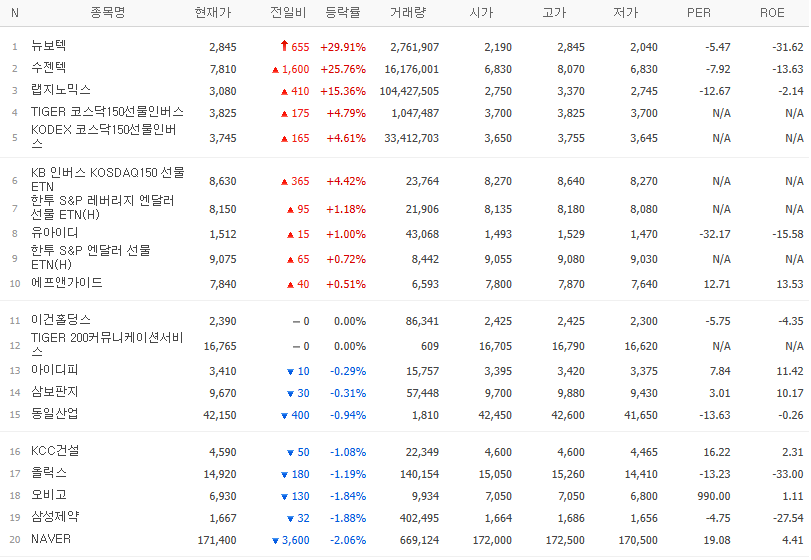Click the 저가 column header
Image resolution: width=811 pixels, height=560 pixels.
[x=625, y=12]
